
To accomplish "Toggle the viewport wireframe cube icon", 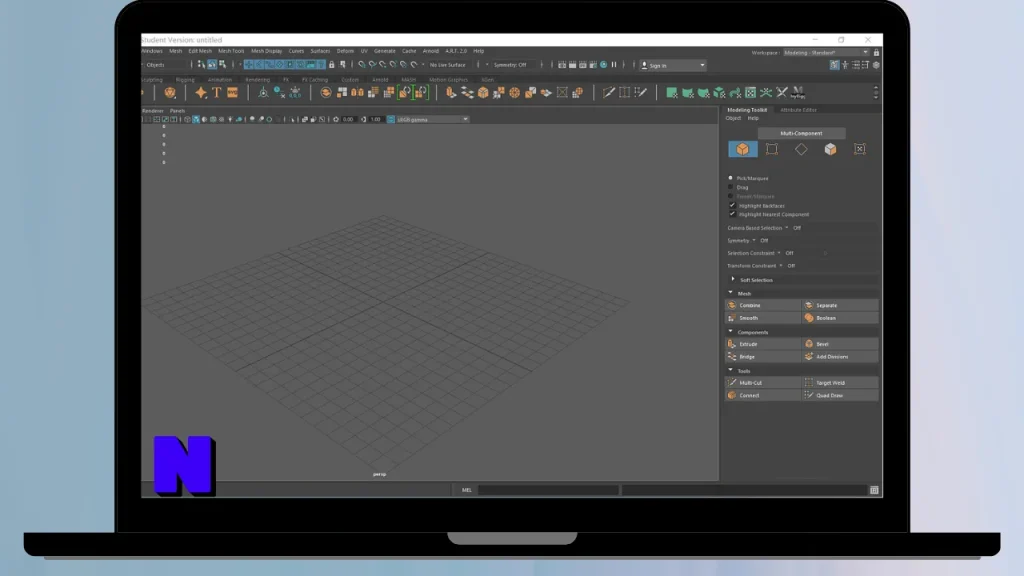I will 187,120.
